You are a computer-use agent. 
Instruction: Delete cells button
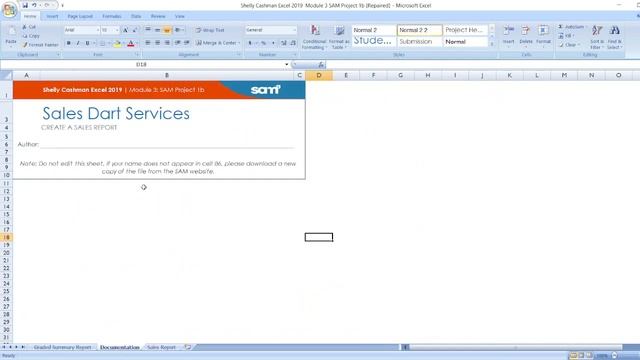pyautogui.click(x=526, y=36)
